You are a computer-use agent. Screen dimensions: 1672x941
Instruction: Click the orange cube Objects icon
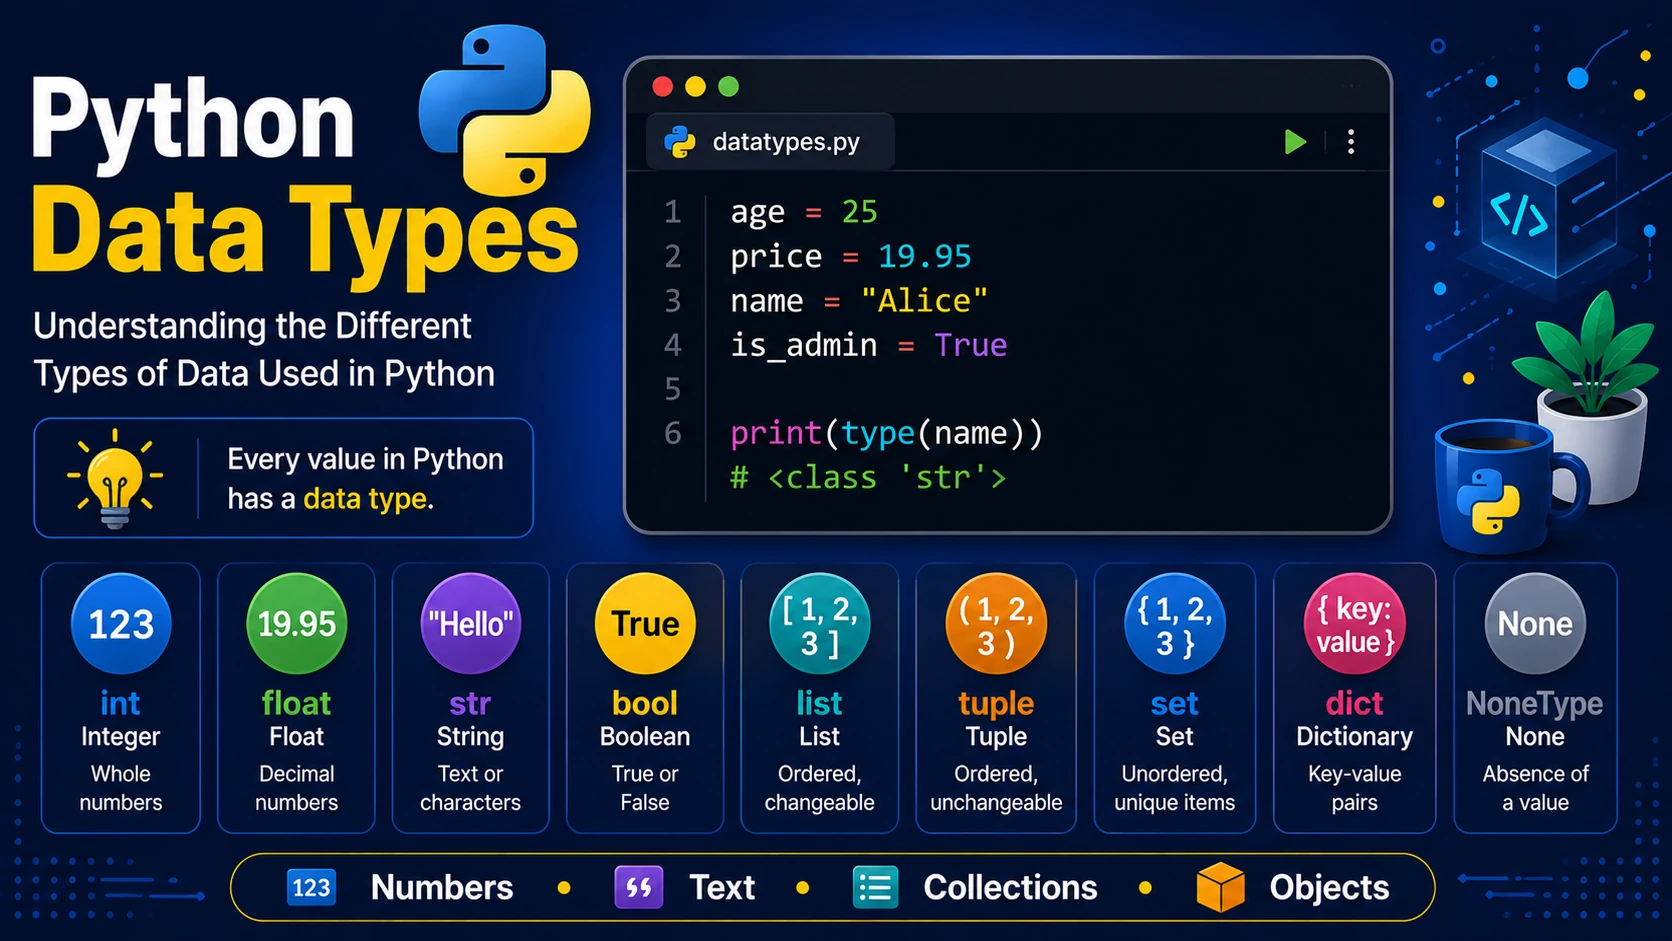point(1220,887)
